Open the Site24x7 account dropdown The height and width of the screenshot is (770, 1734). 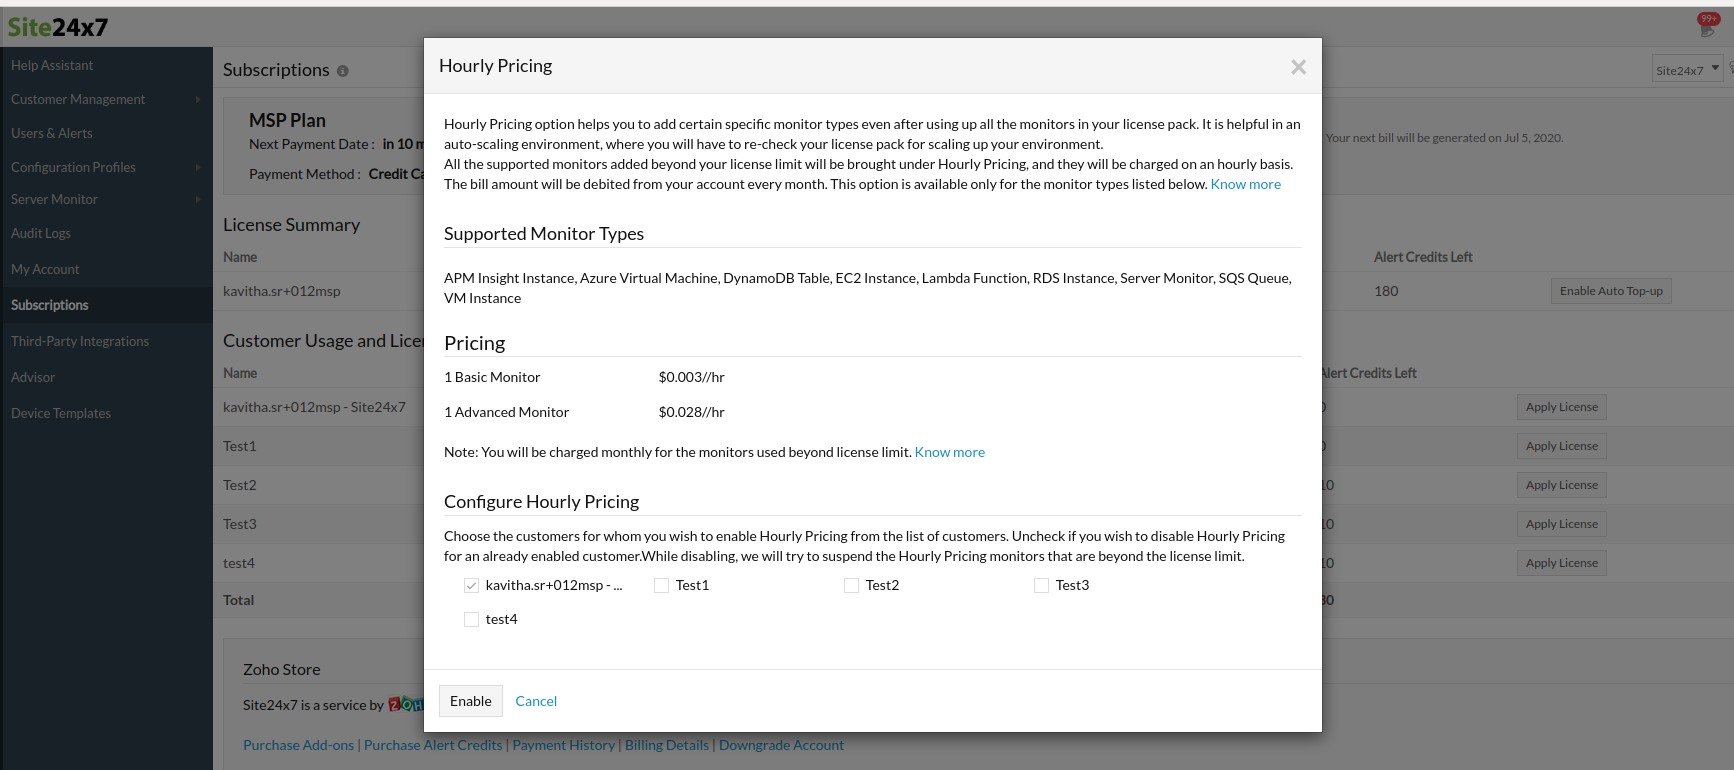point(1687,69)
